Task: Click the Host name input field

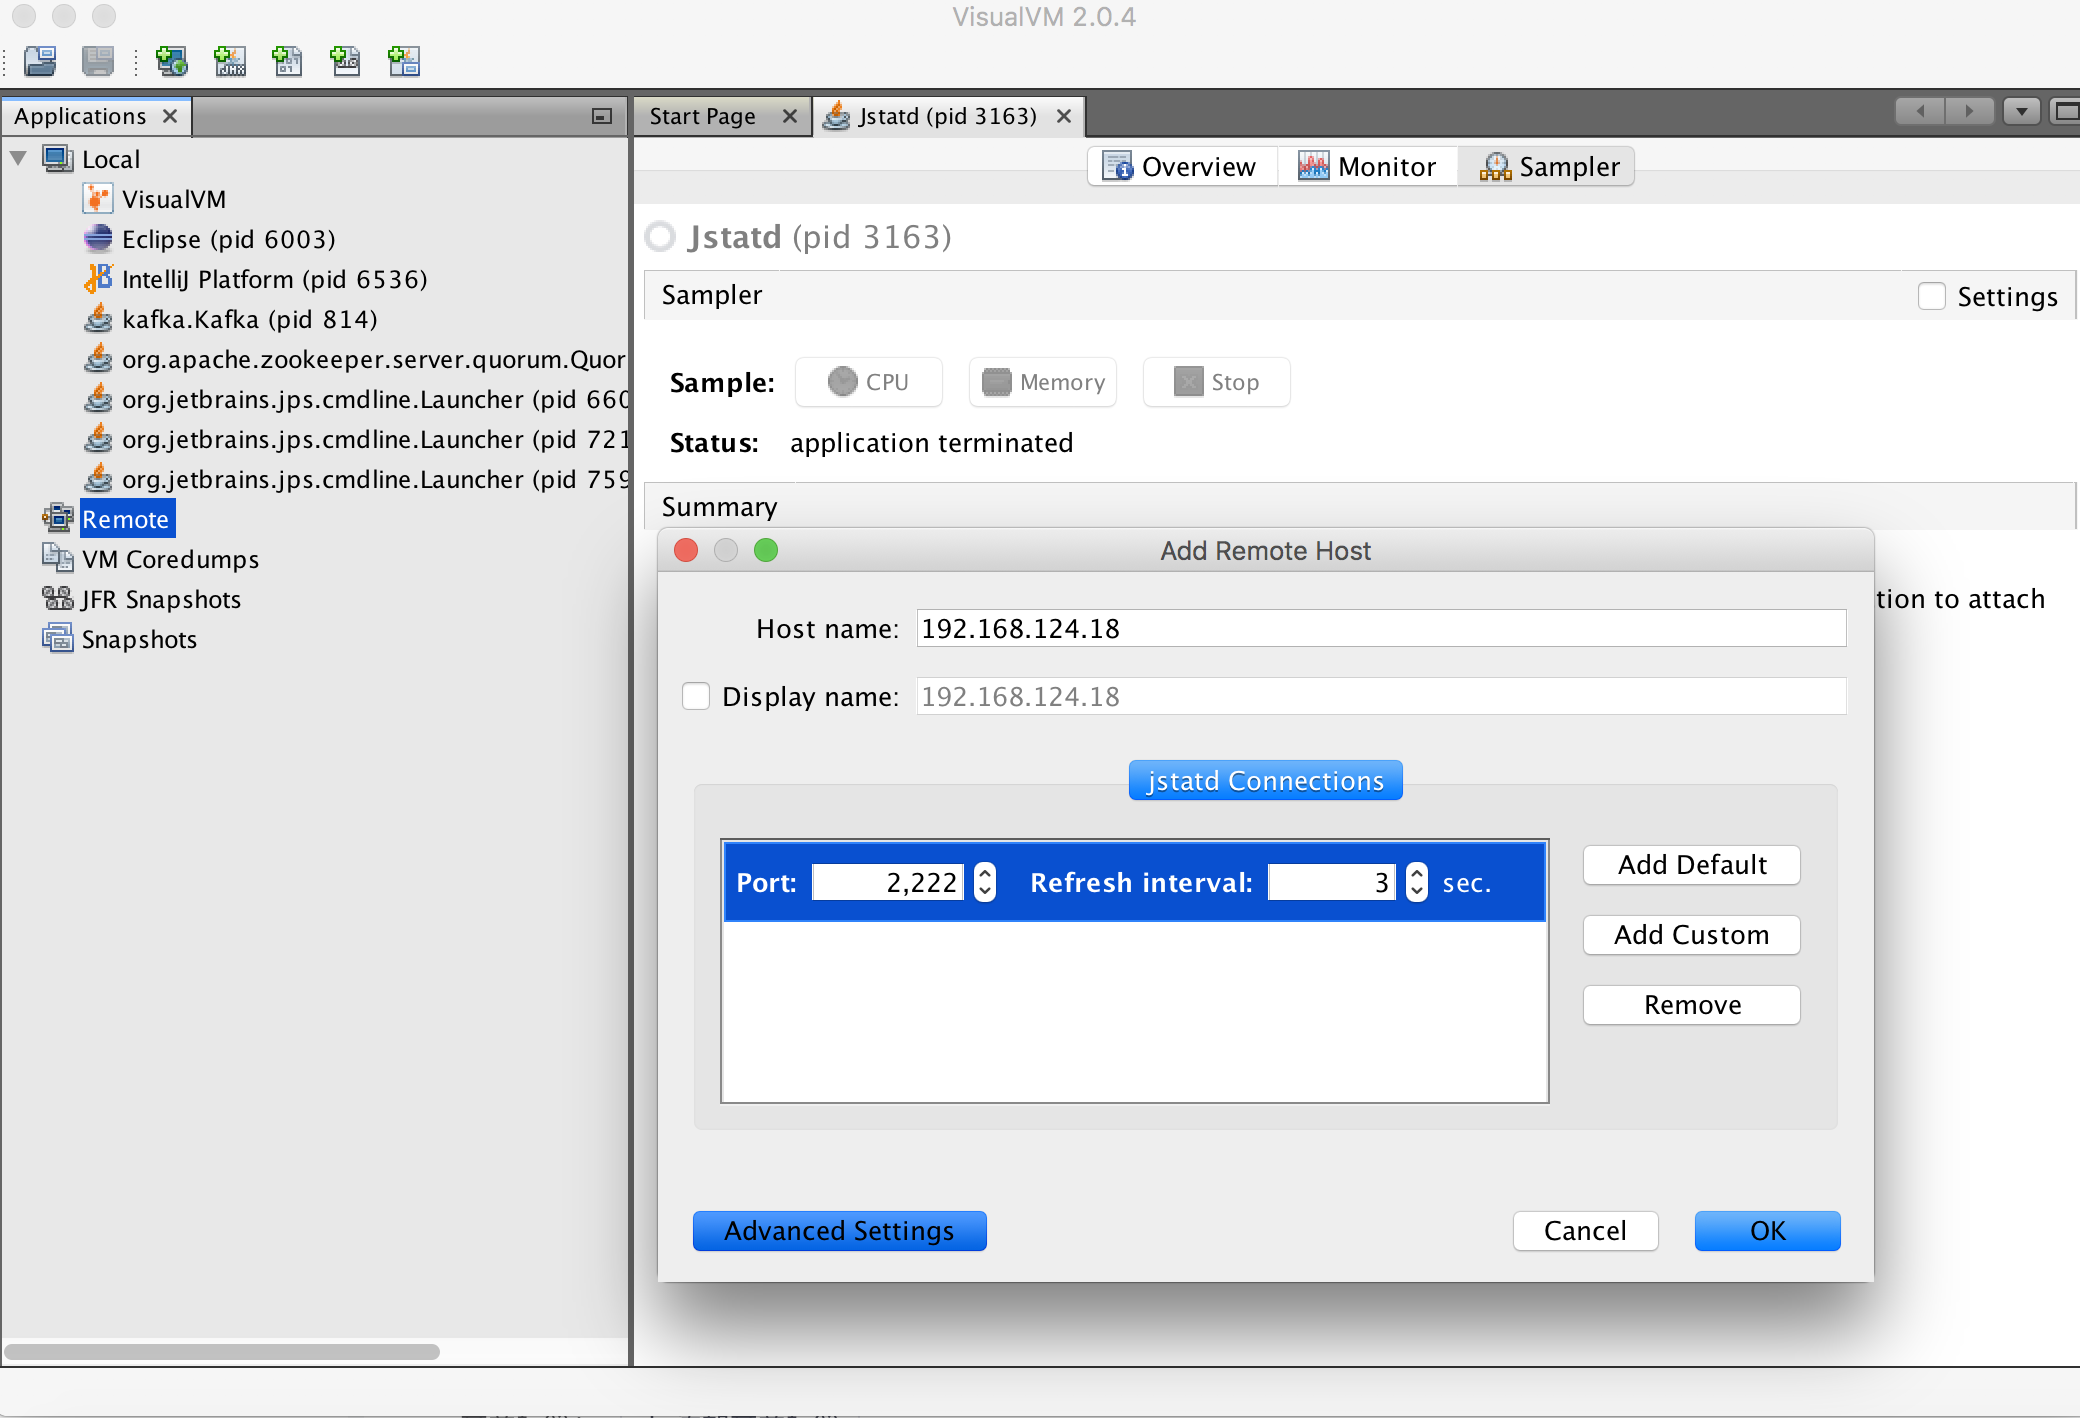Action: point(1380,629)
